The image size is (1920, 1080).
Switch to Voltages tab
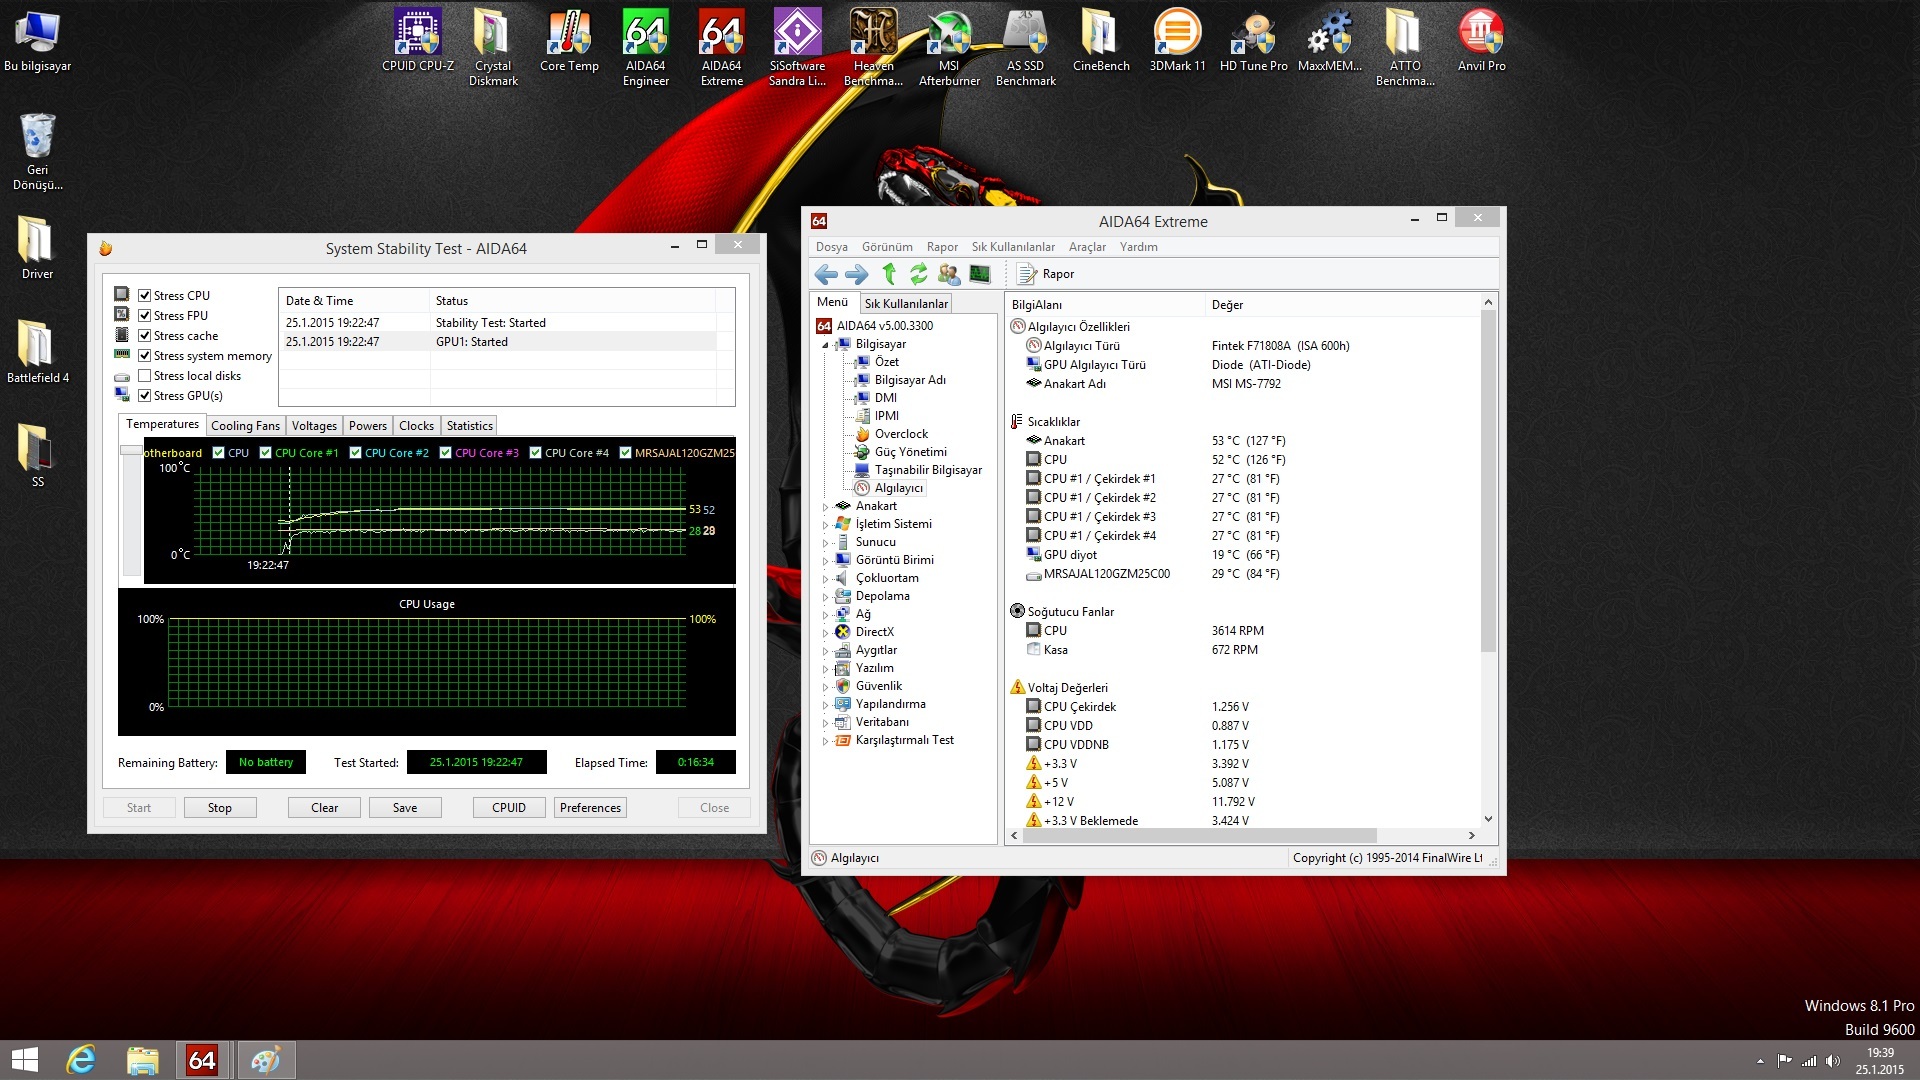(314, 426)
